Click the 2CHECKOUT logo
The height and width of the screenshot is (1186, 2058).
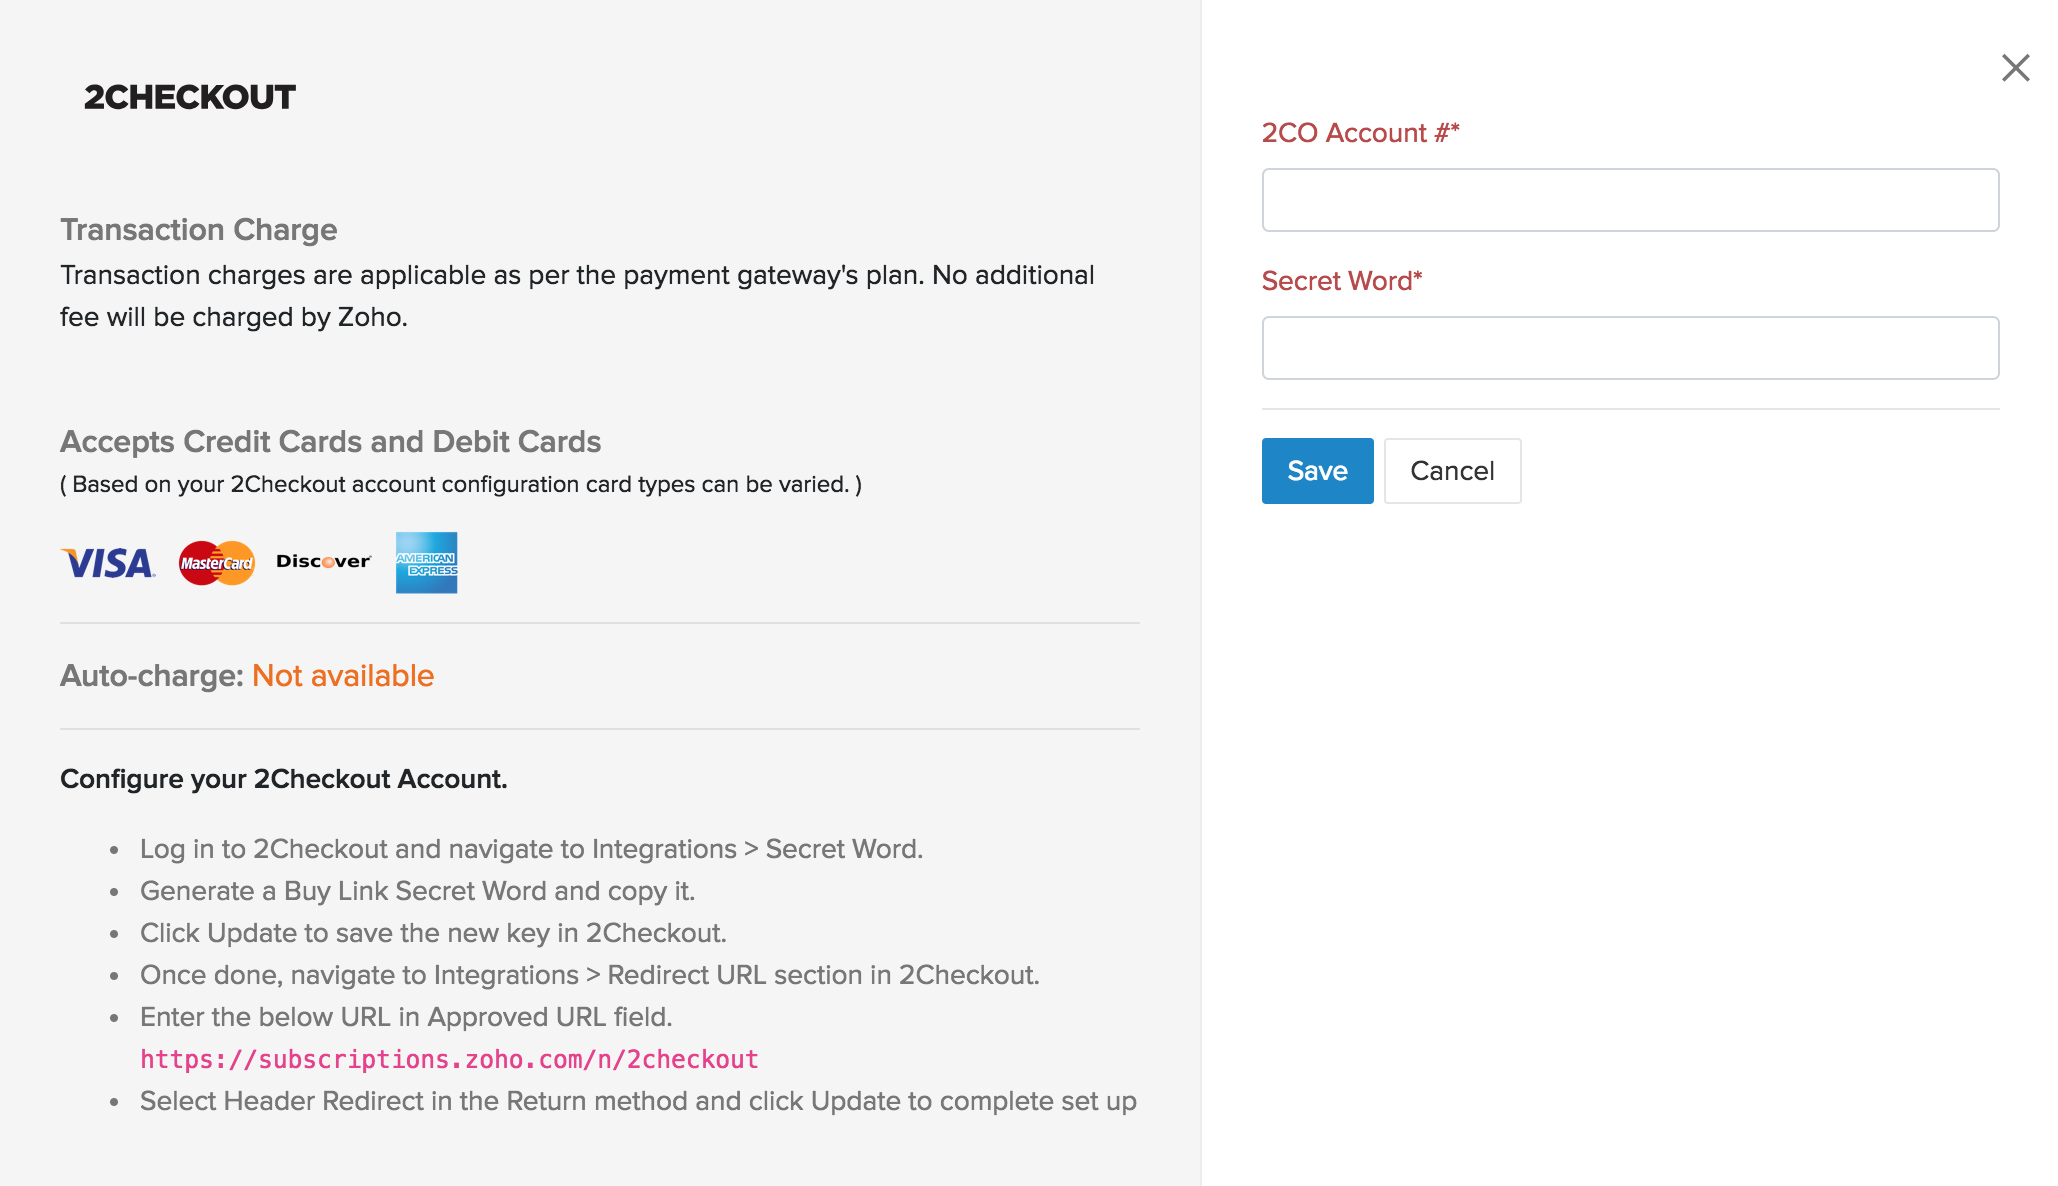(x=190, y=97)
